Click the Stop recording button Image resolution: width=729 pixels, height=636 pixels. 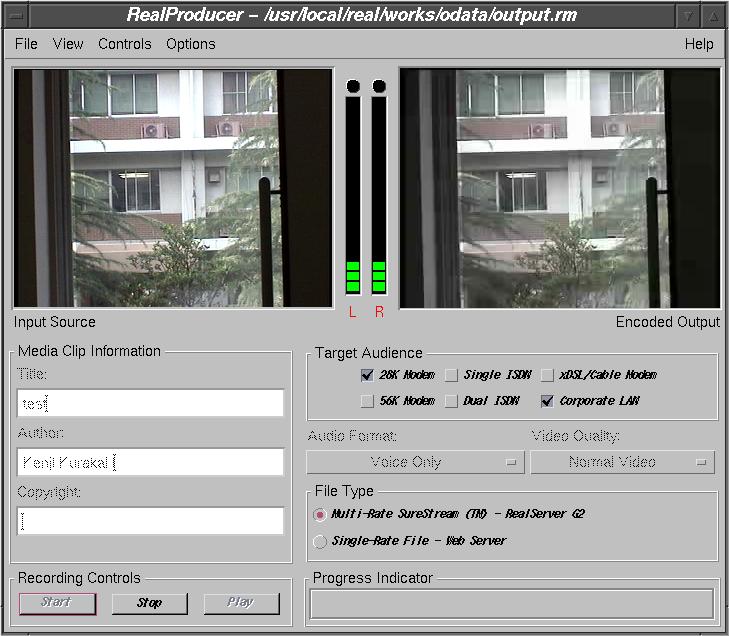tap(150, 603)
